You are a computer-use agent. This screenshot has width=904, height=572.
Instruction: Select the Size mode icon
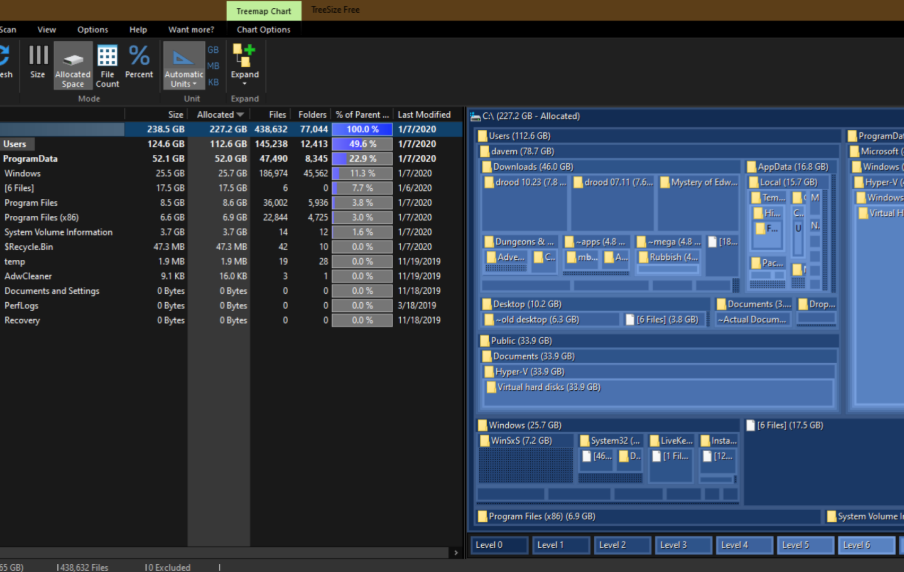(x=37, y=62)
